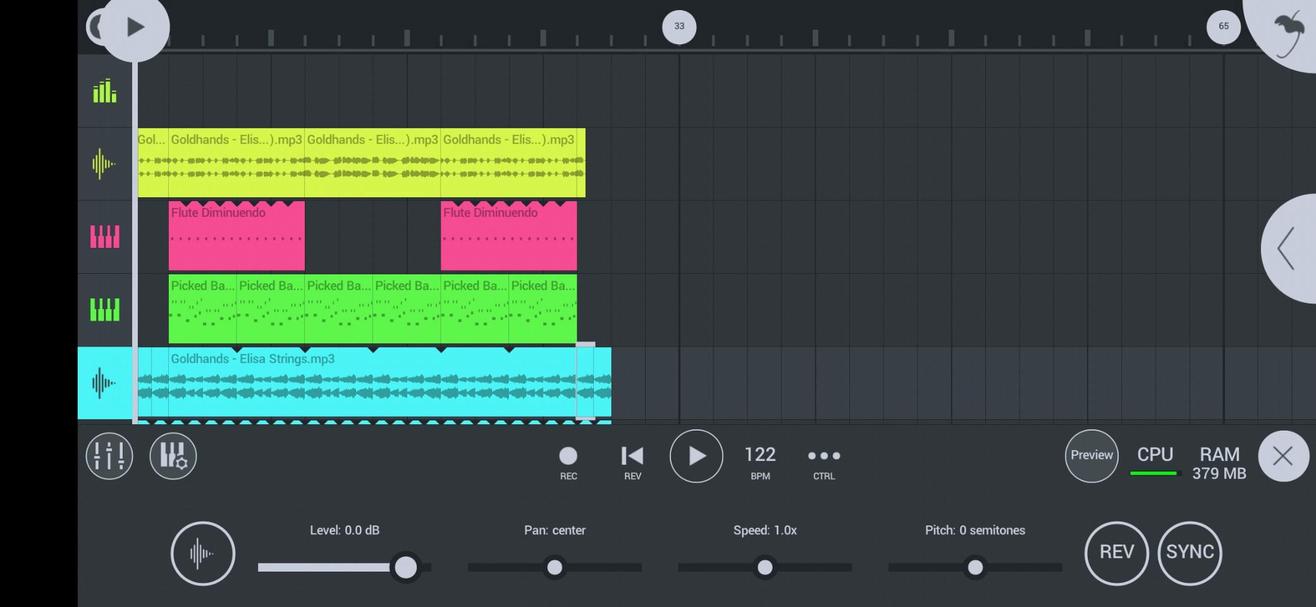Screen dimensions: 1316x607
Task: Select the green step sequencer track icon
Action: 104,90
